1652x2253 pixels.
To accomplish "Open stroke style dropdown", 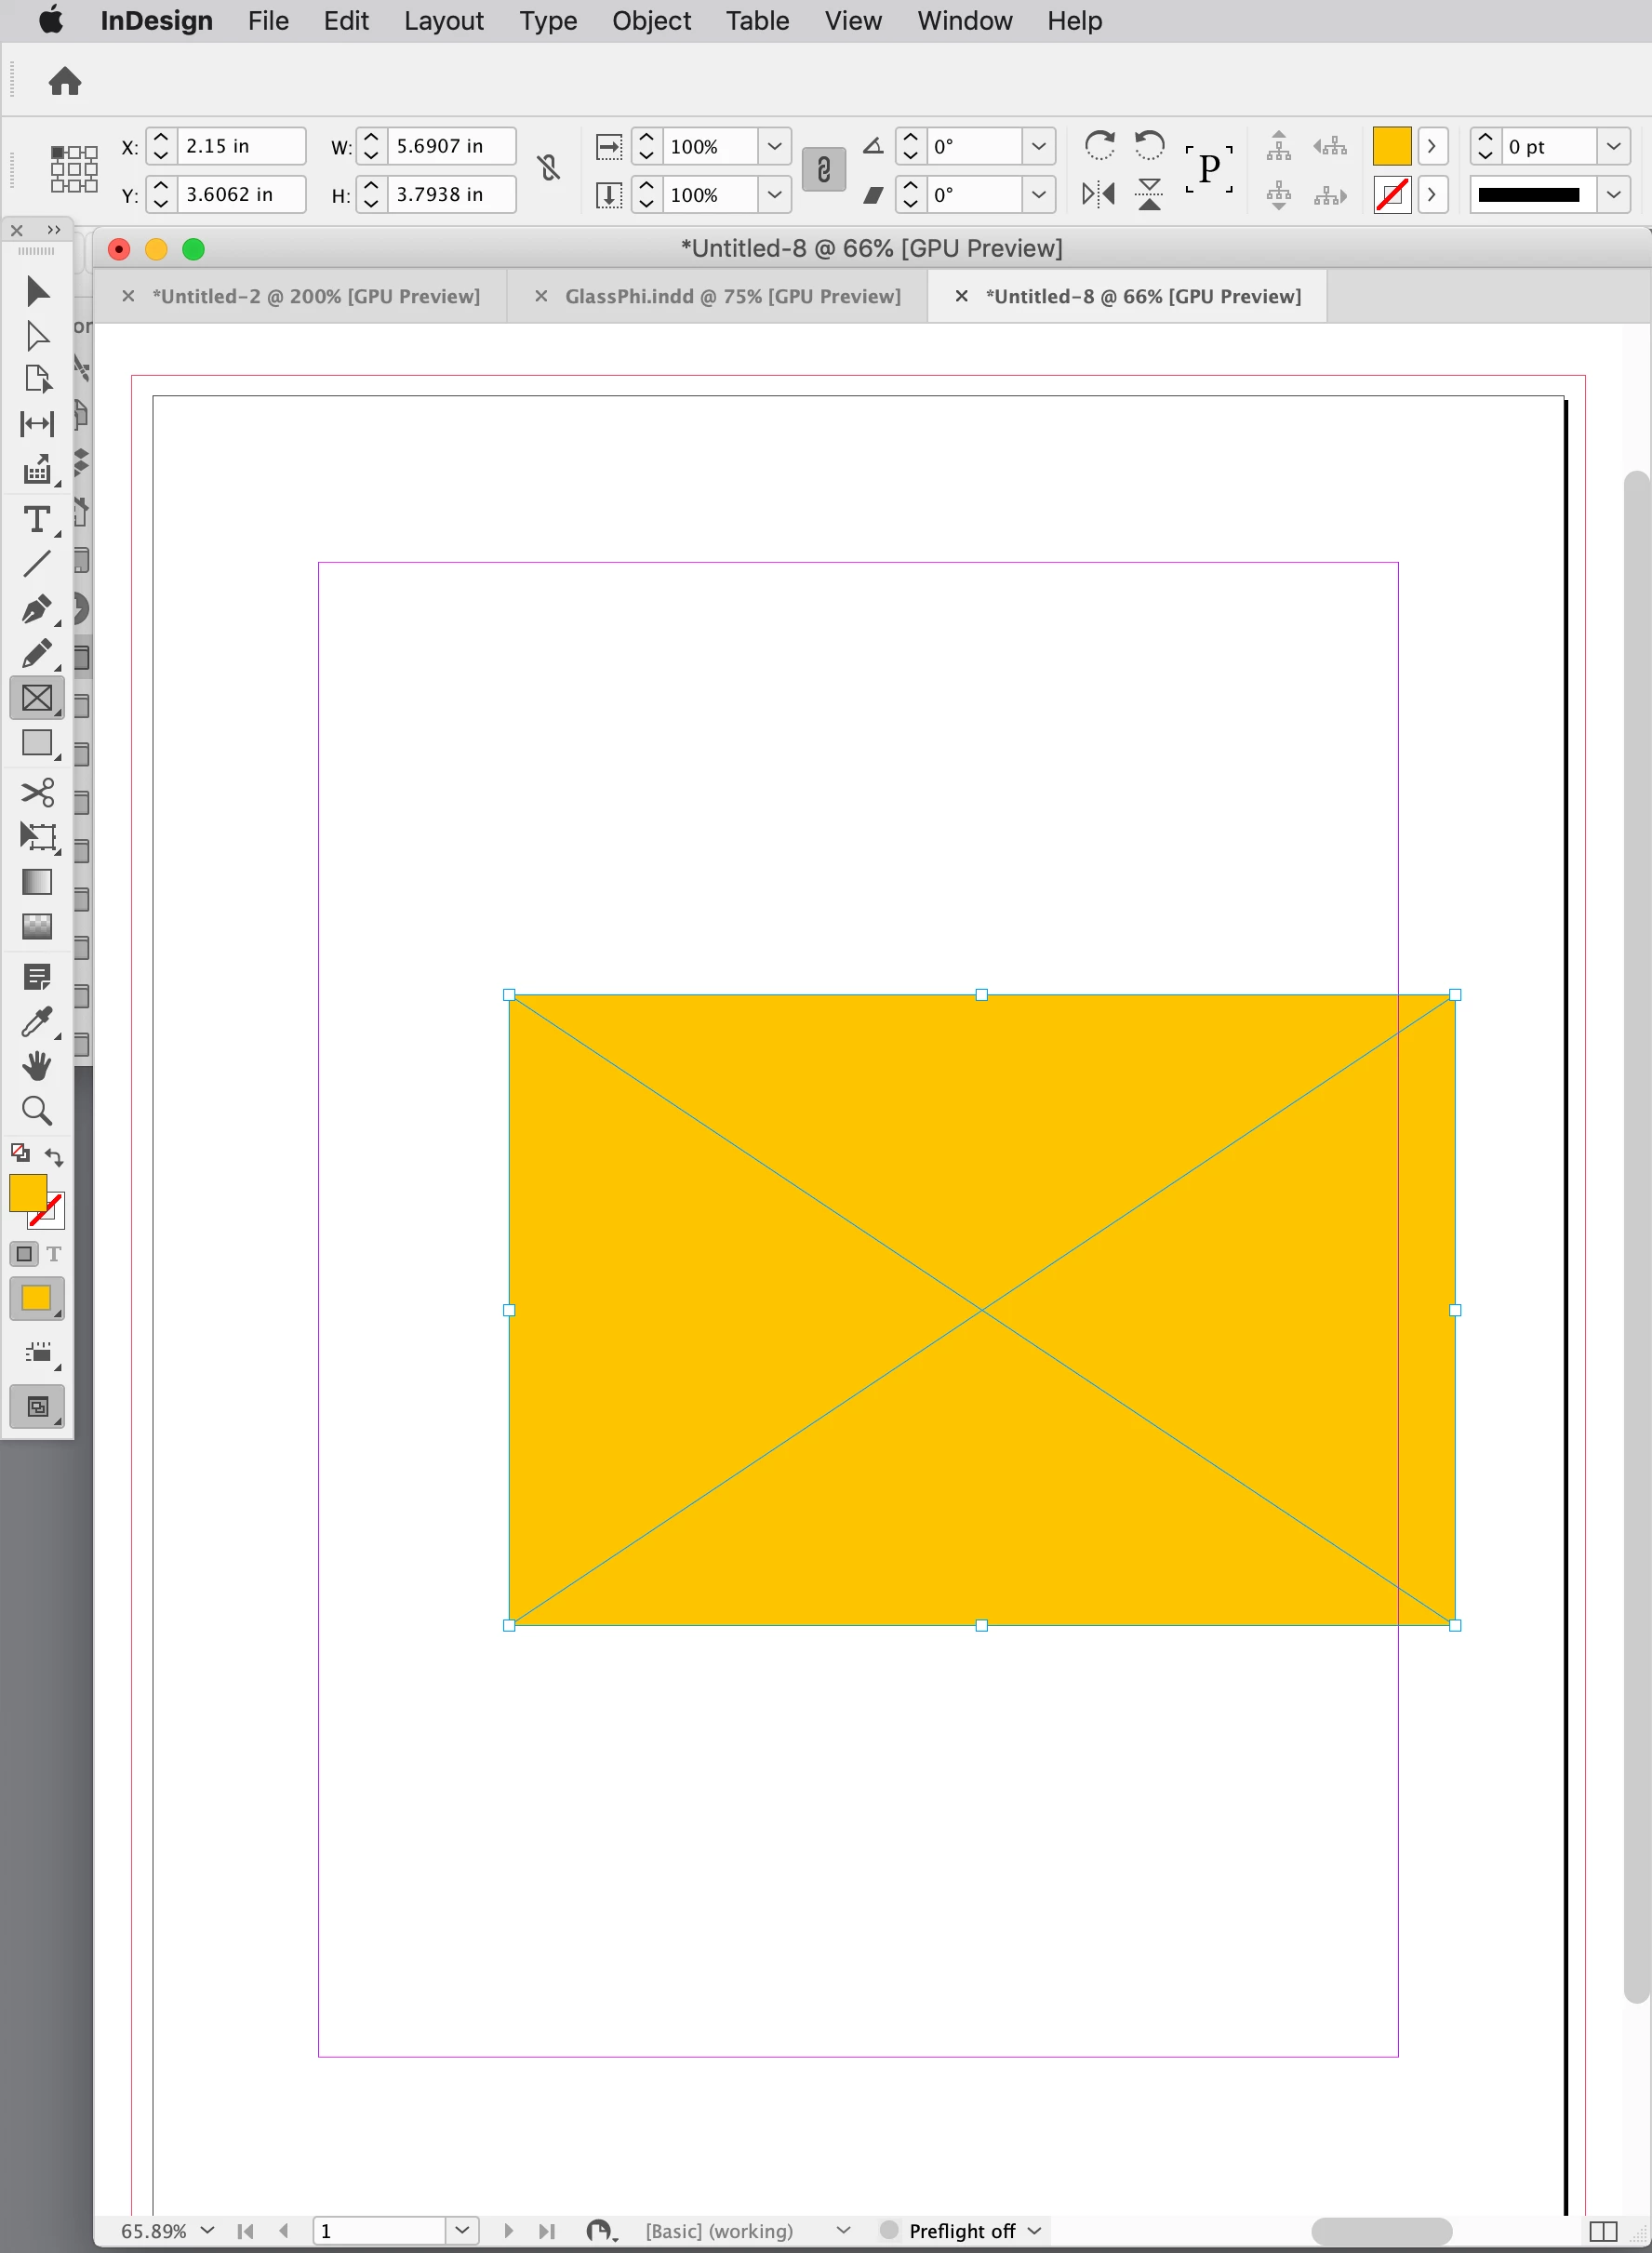I will click(x=1613, y=194).
